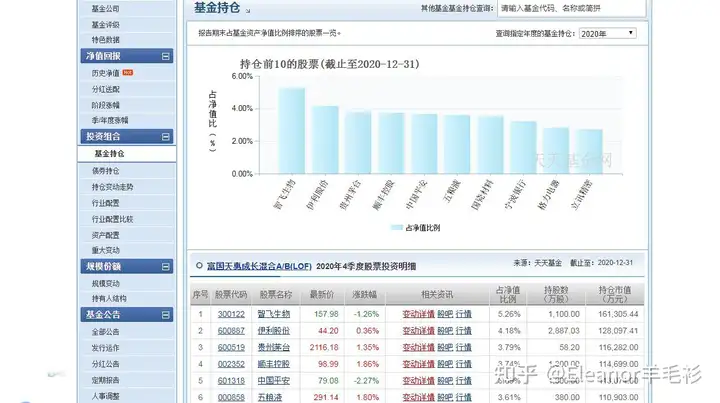Open 分红送配 in the sidebar
The image size is (720, 403).
pos(105,90)
